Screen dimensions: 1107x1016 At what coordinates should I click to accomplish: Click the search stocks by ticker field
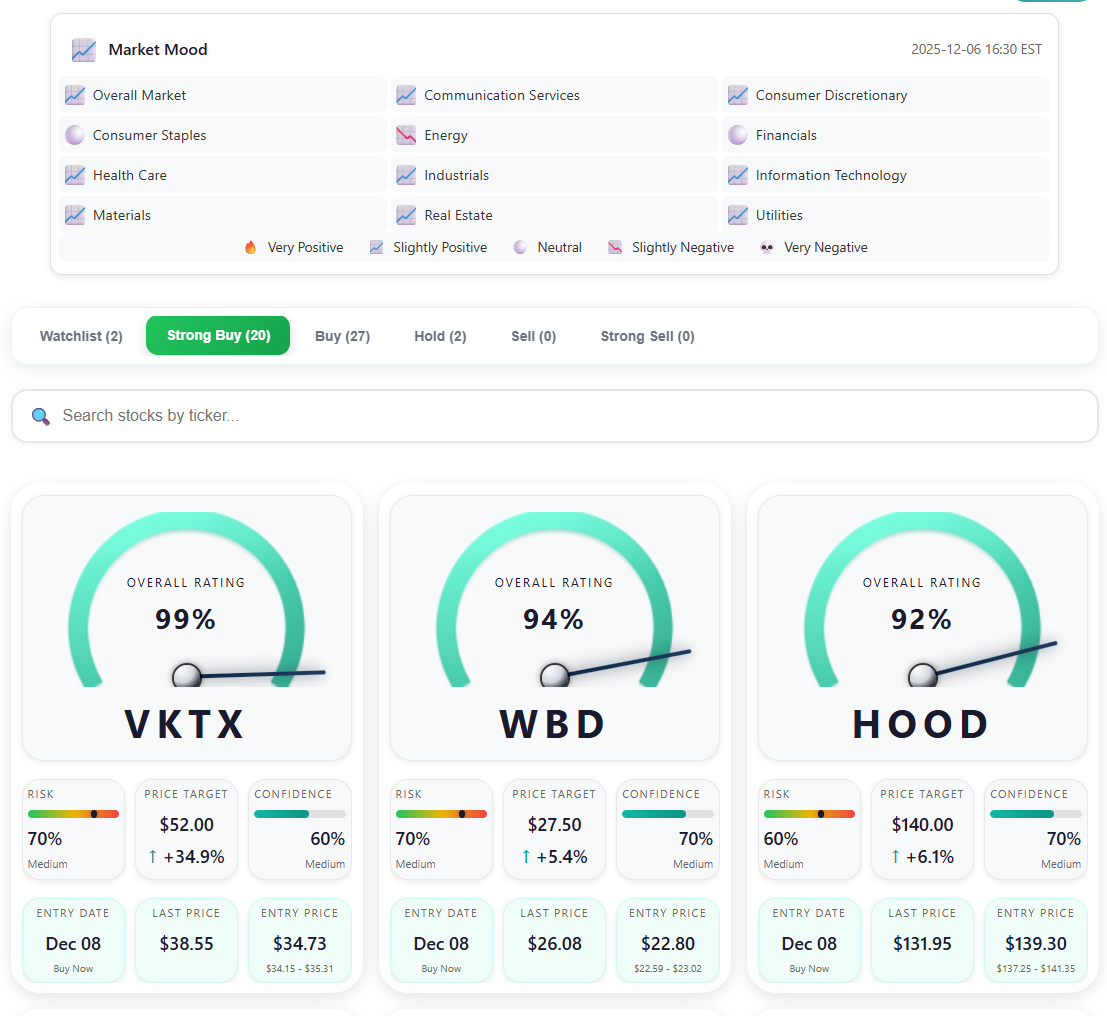click(x=570, y=416)
